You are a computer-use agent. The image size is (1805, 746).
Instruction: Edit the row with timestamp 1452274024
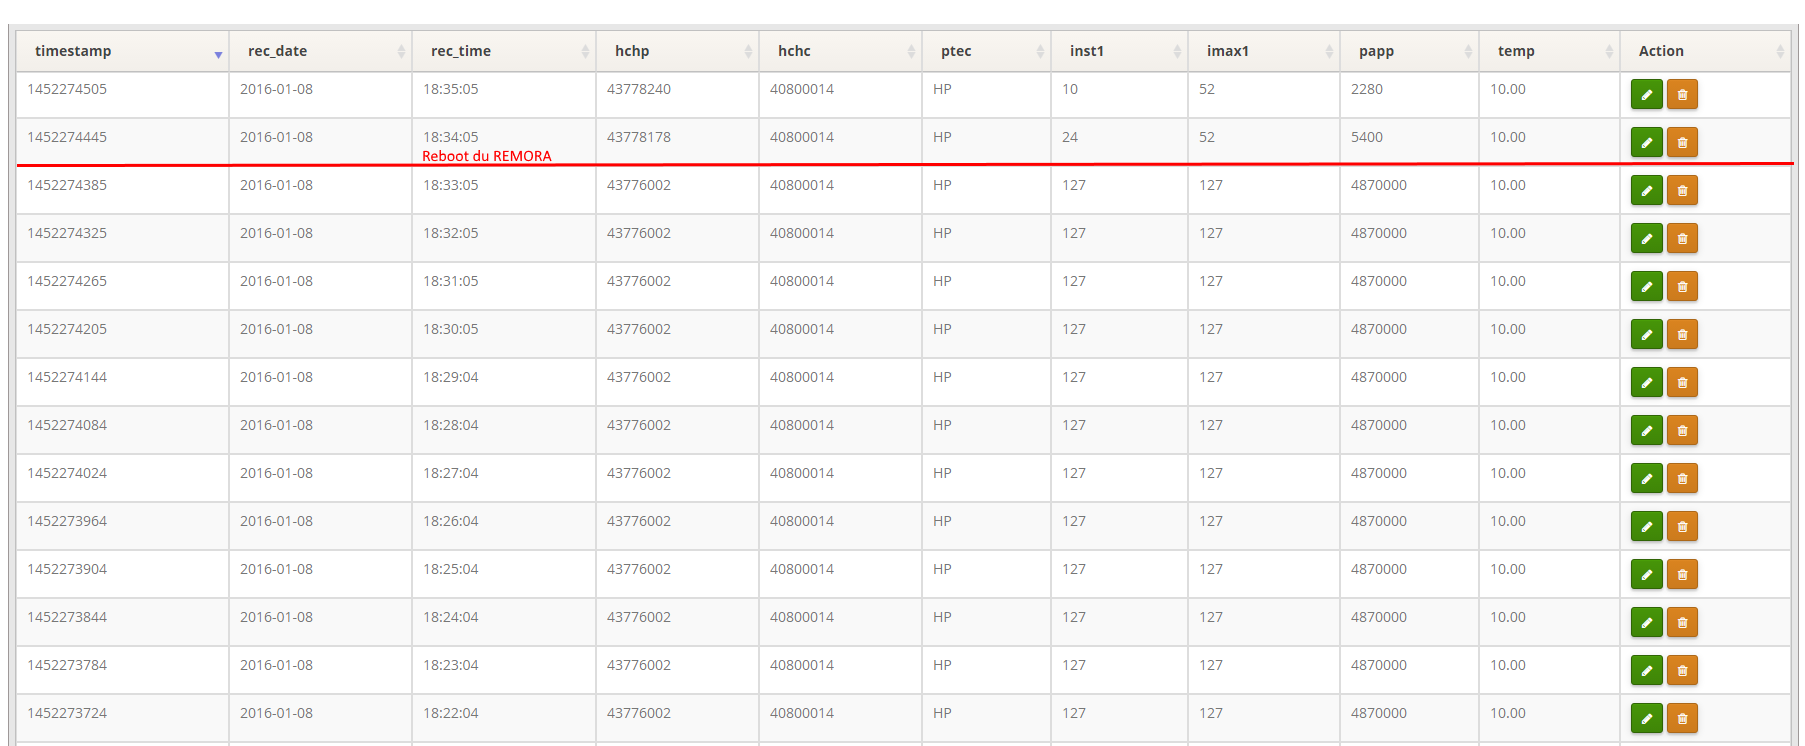click(1646, 478)
